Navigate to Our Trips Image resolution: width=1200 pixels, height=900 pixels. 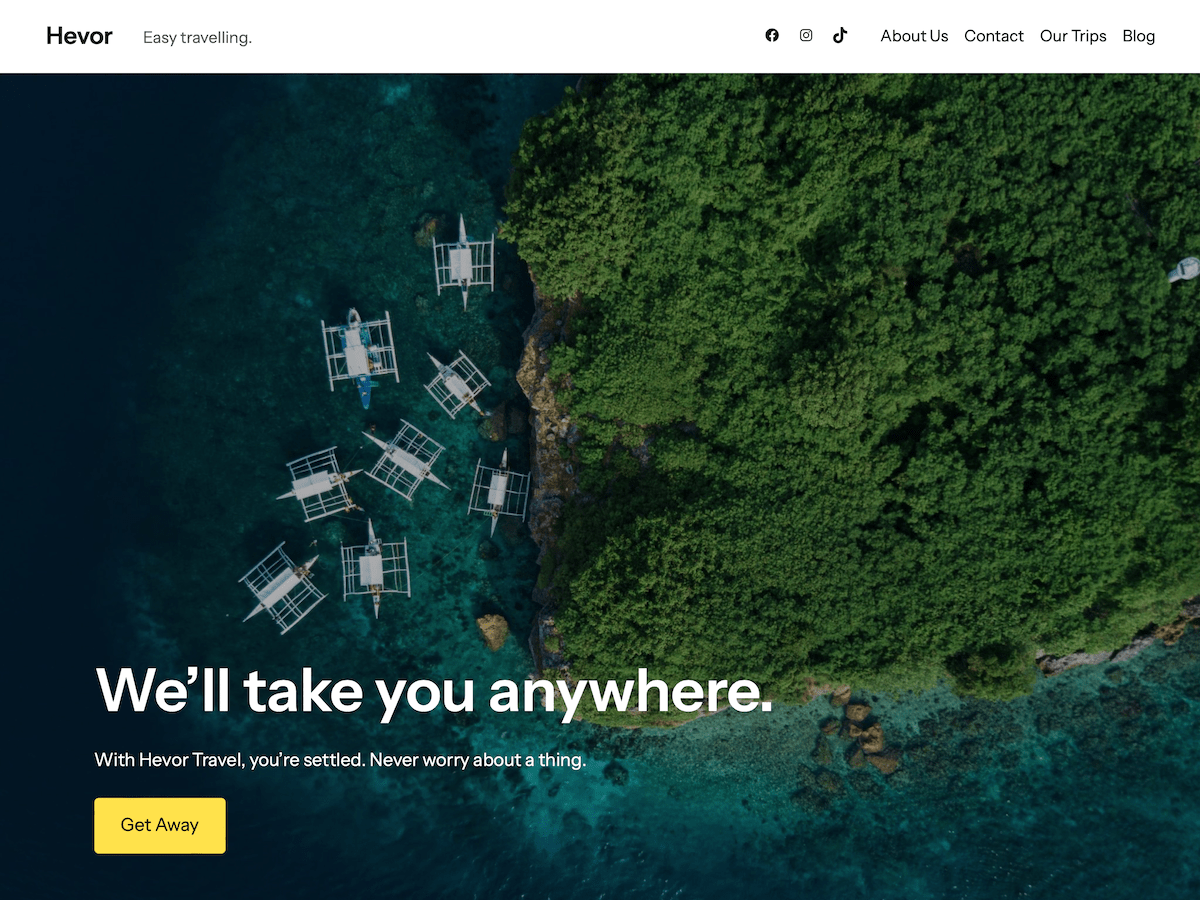(x=1073, y=36)
